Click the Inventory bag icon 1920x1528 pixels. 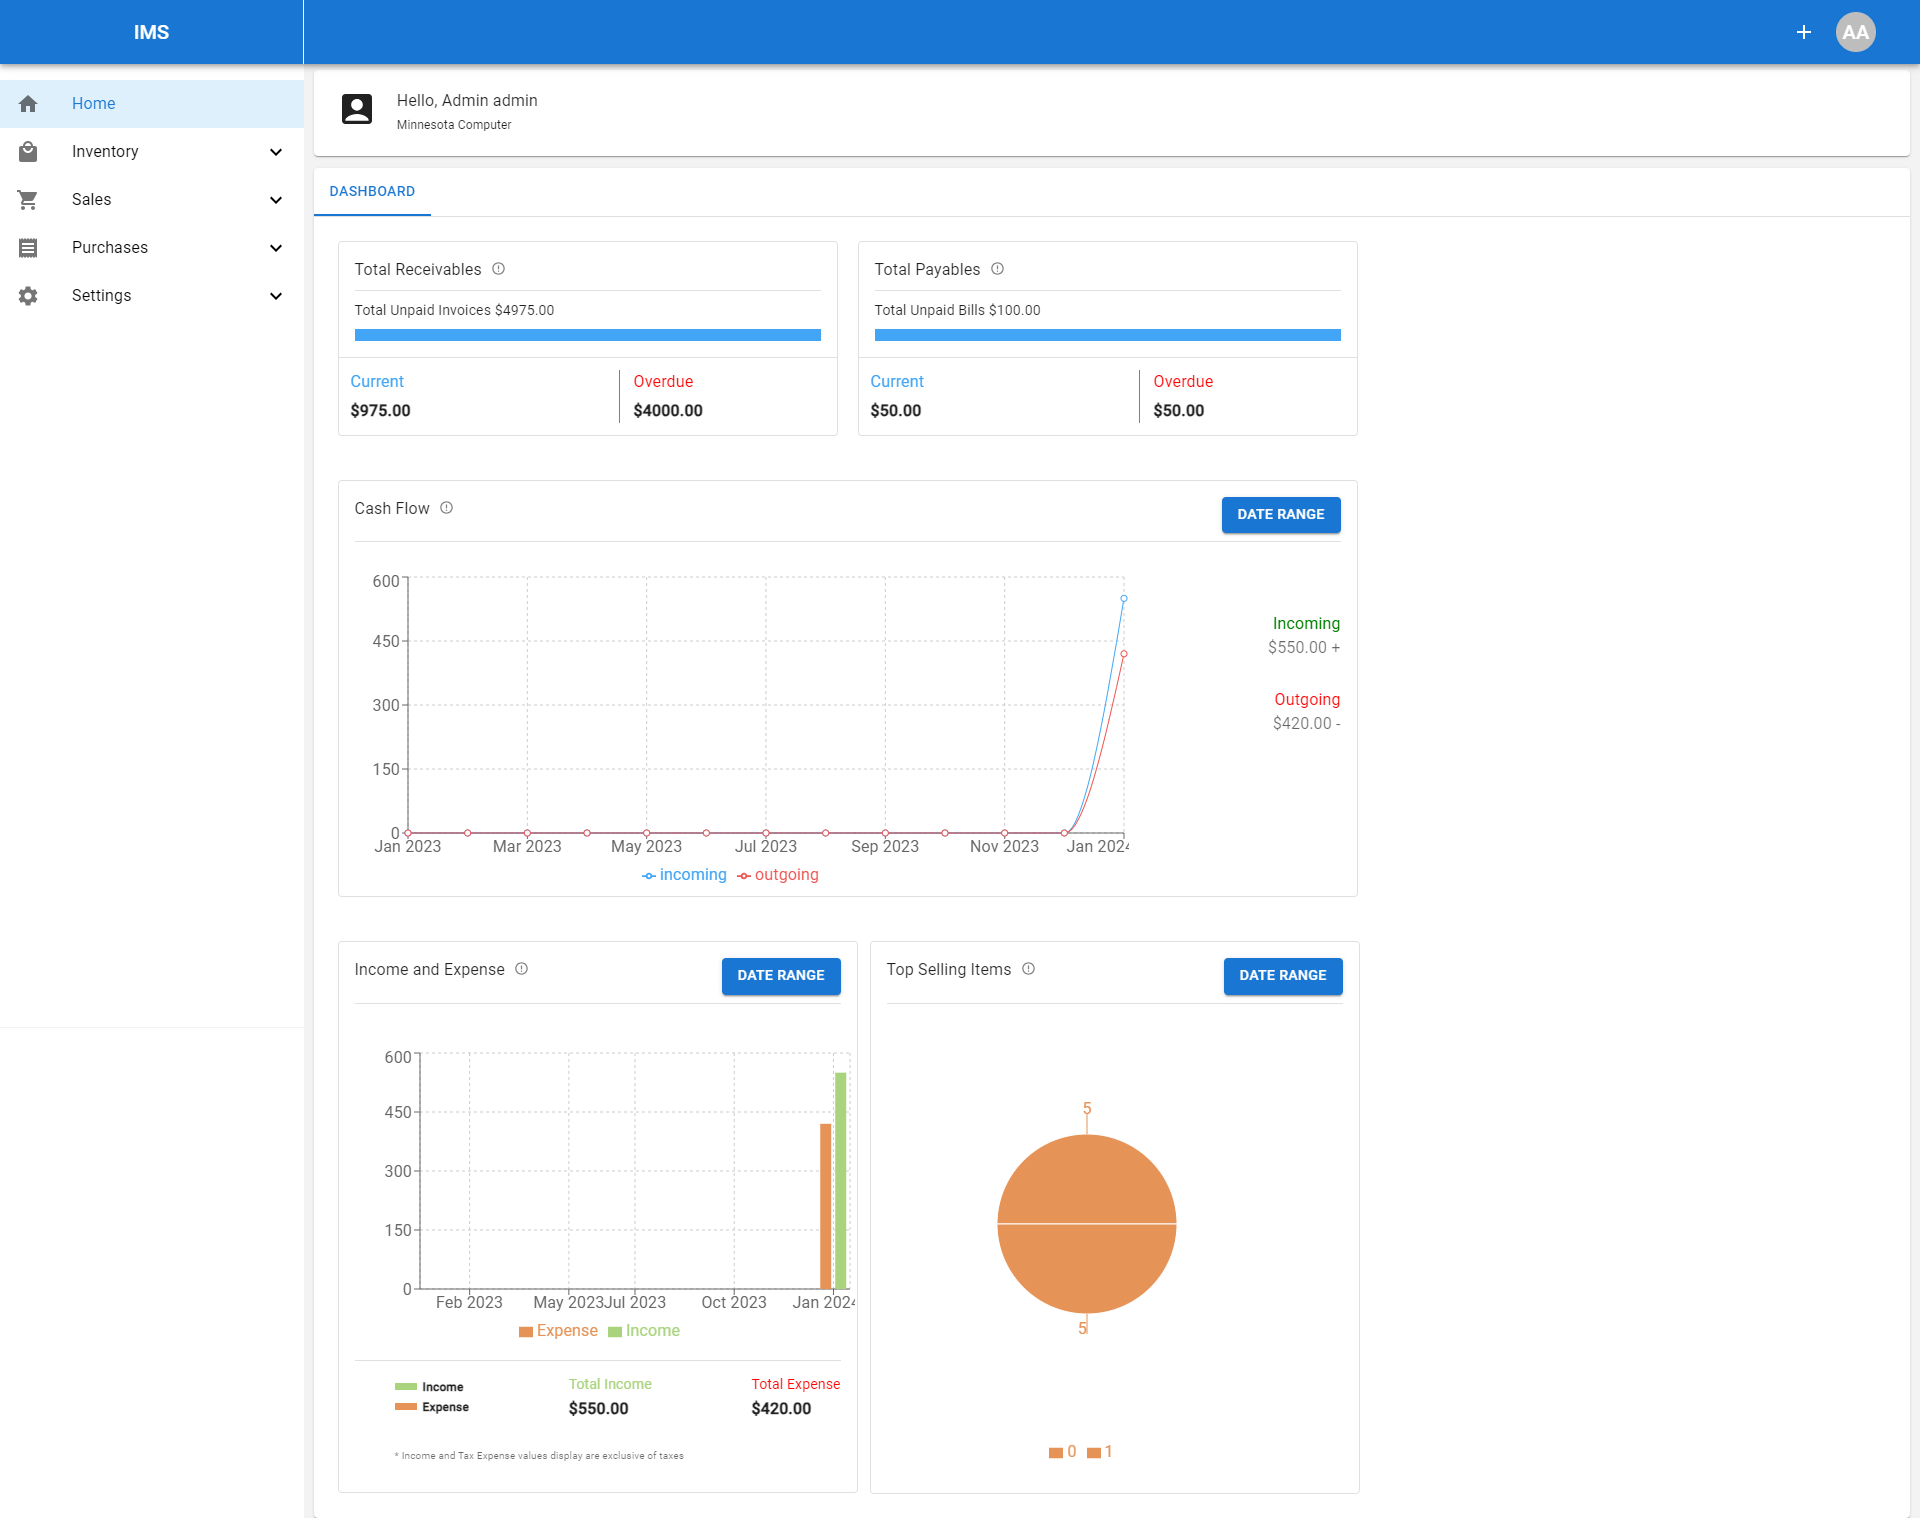point(28,152)
